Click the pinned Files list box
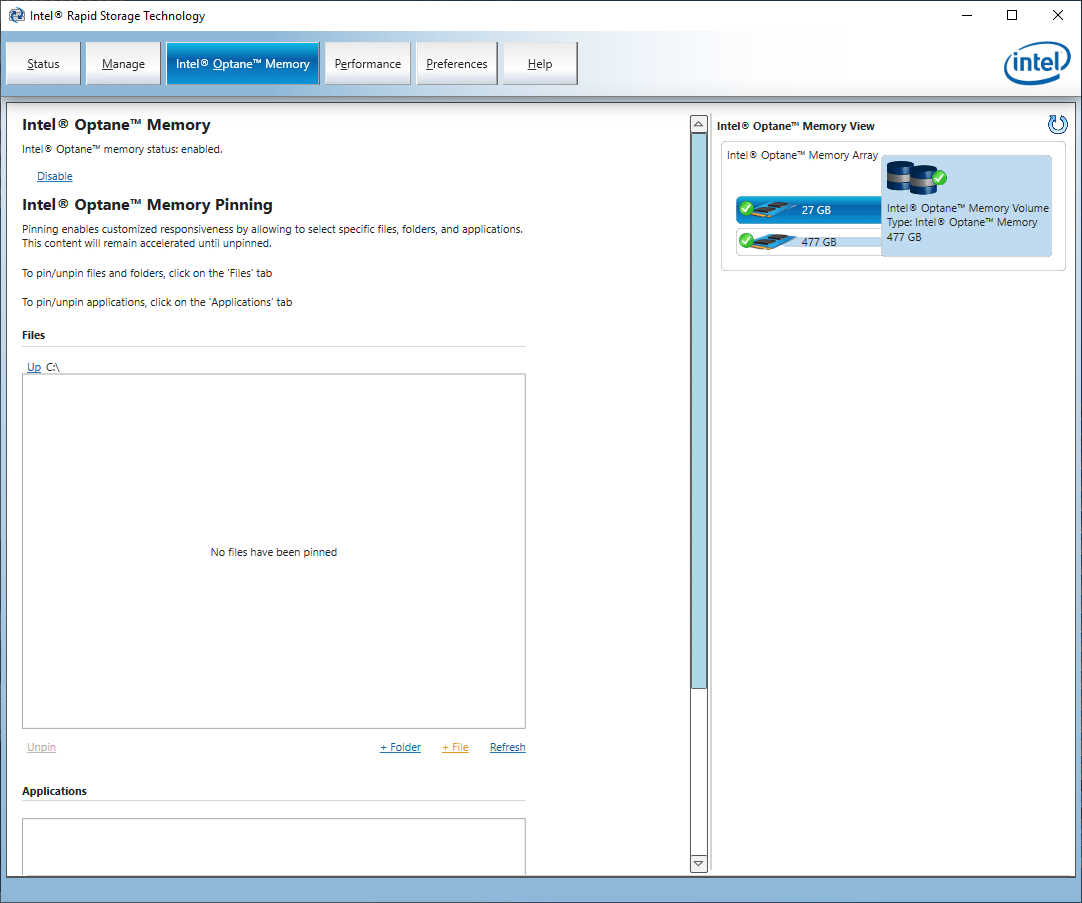The image size is (1082, 903). [x=274, y=551]
